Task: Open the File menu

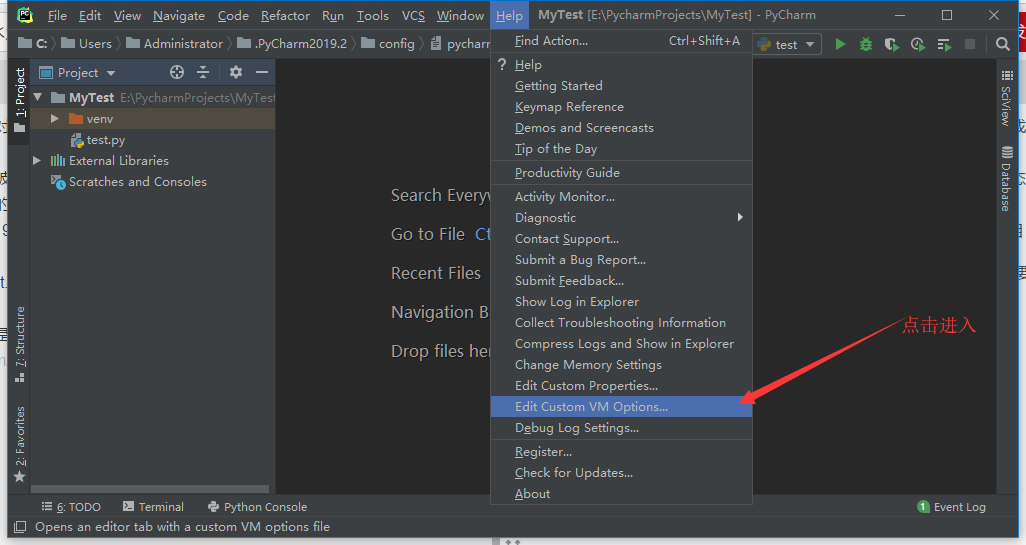Action: 57,16
